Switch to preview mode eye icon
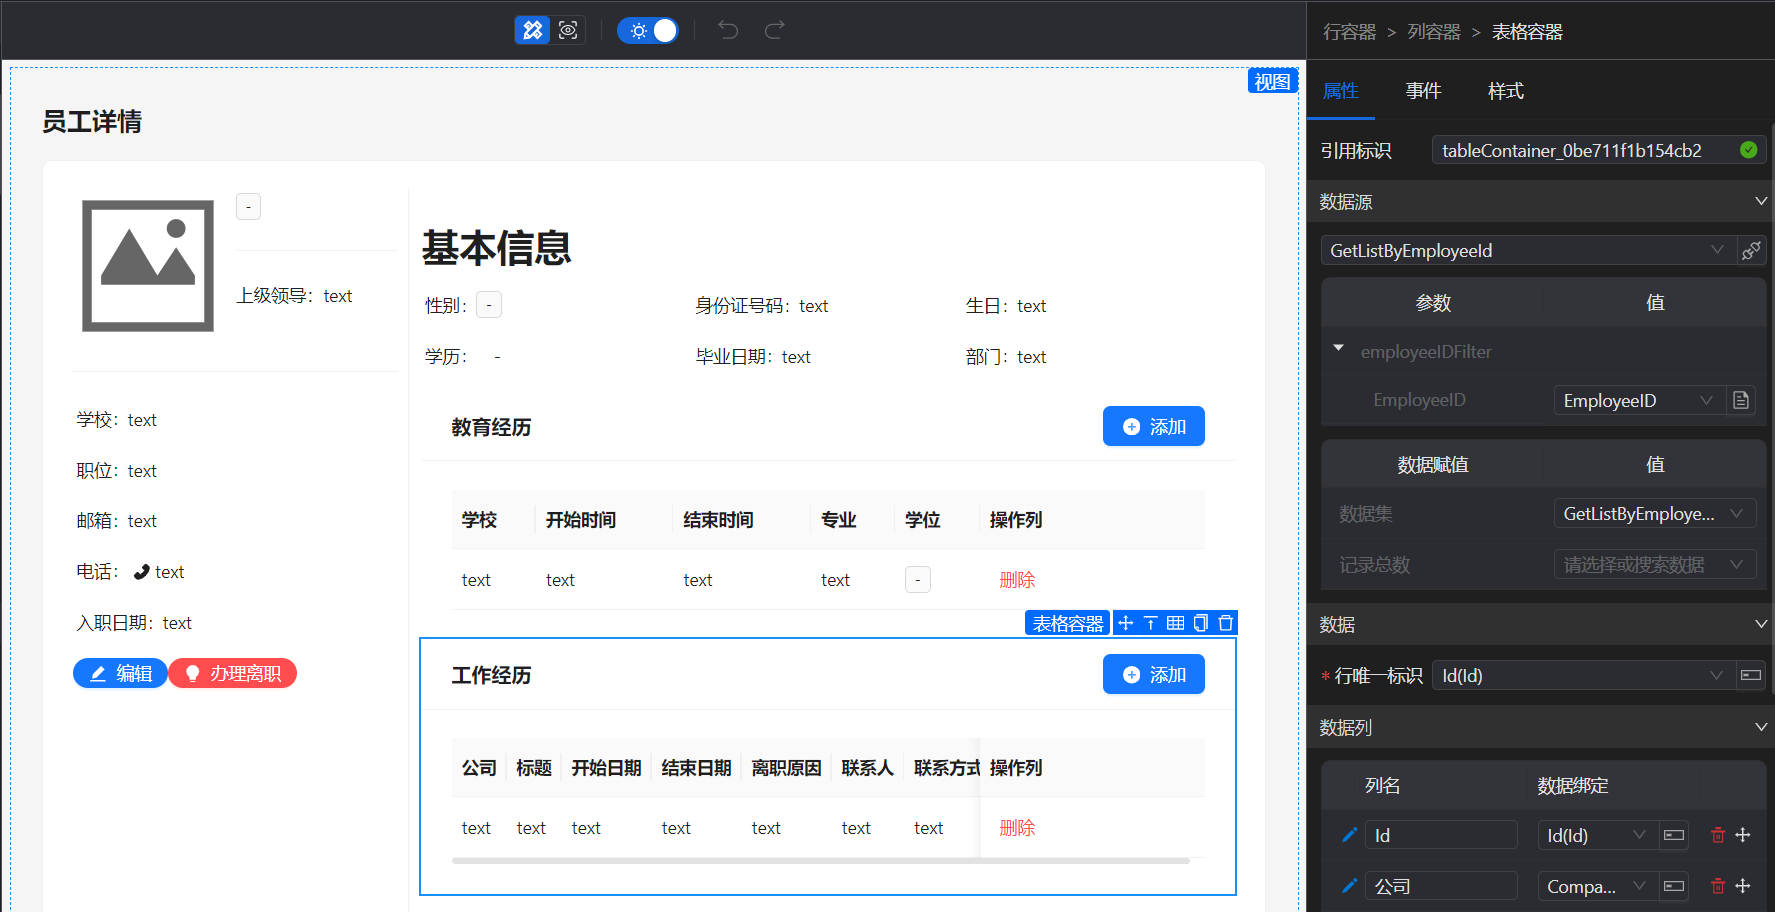Image resolution: width=1775 pixels, height=912 pixels. (568, 30)
